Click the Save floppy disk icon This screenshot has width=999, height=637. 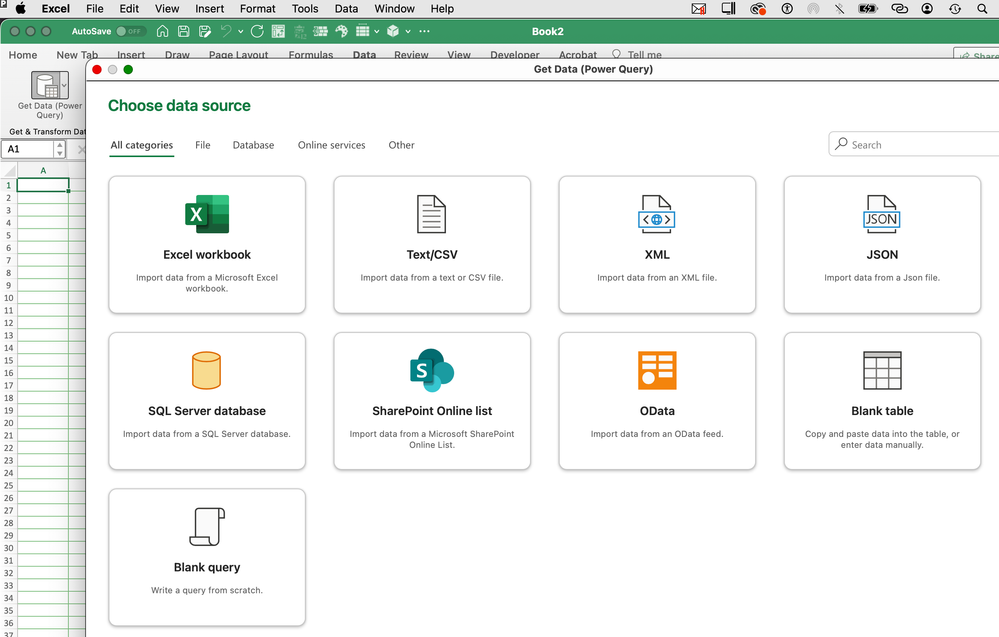pyautogui.click(x=183, y=31)
